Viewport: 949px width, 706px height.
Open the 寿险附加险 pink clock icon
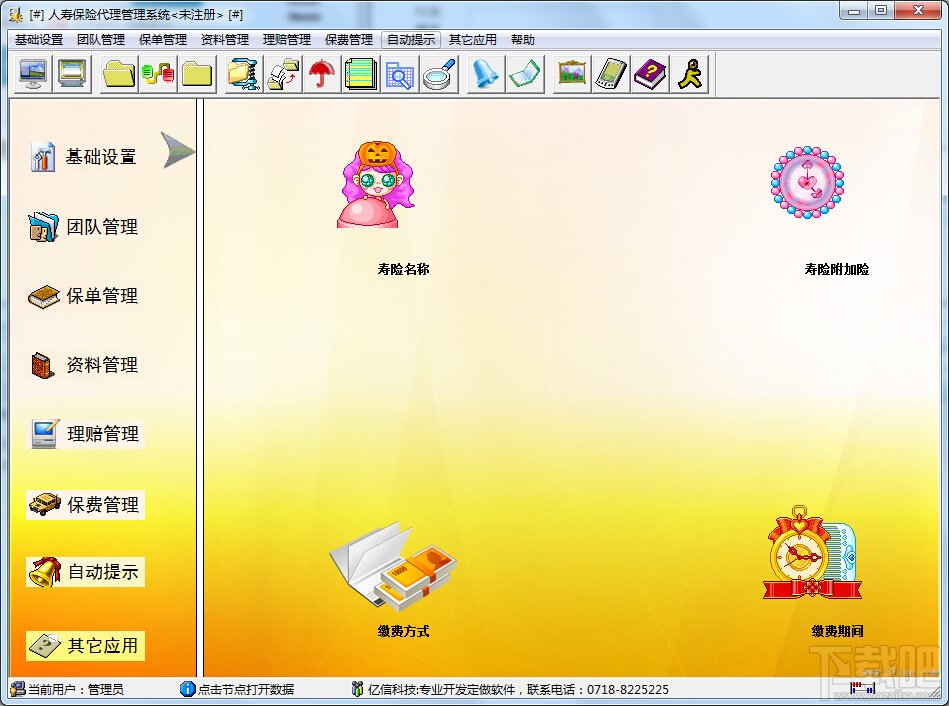pos(807,182)
